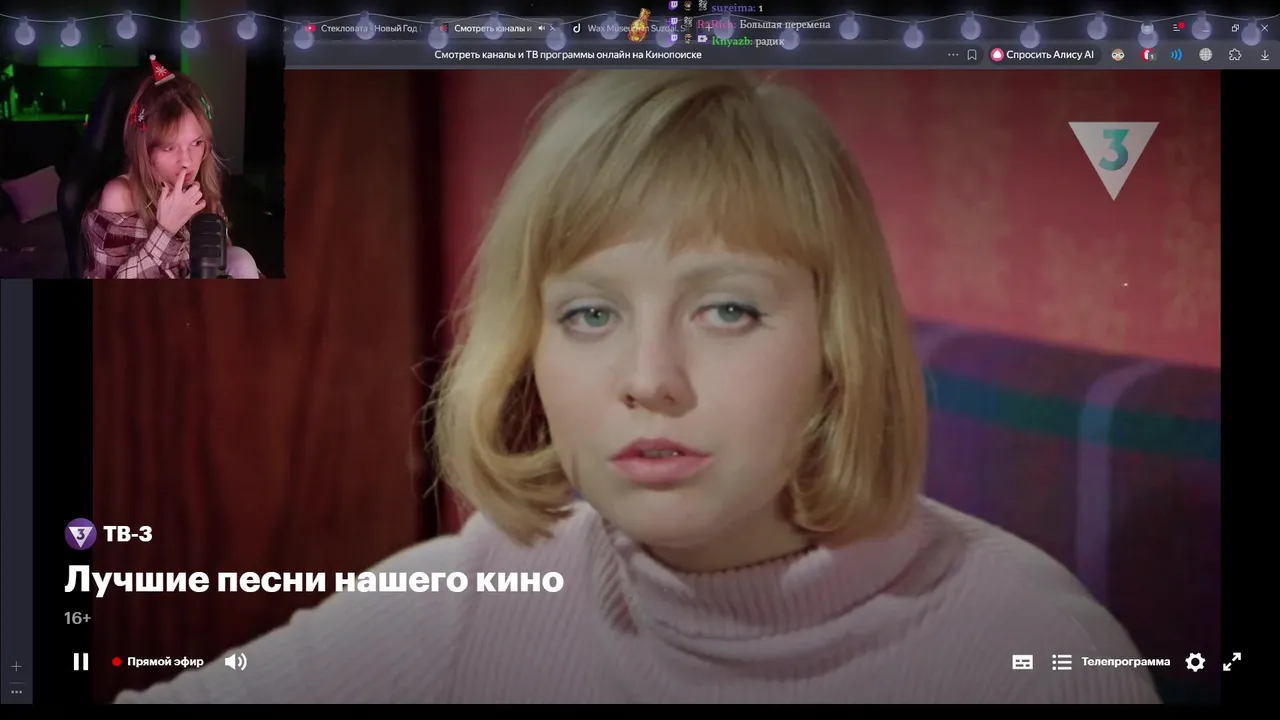Screen dimensions: 1280x720
Task: Open browser main menu hamburger icon
Action: pos(1177,28)
